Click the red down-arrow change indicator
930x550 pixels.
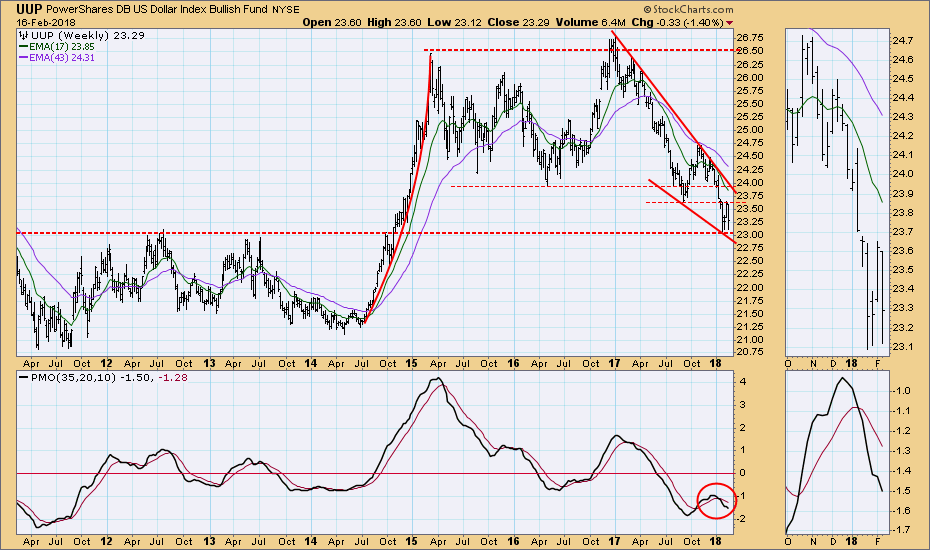(730, 23)
